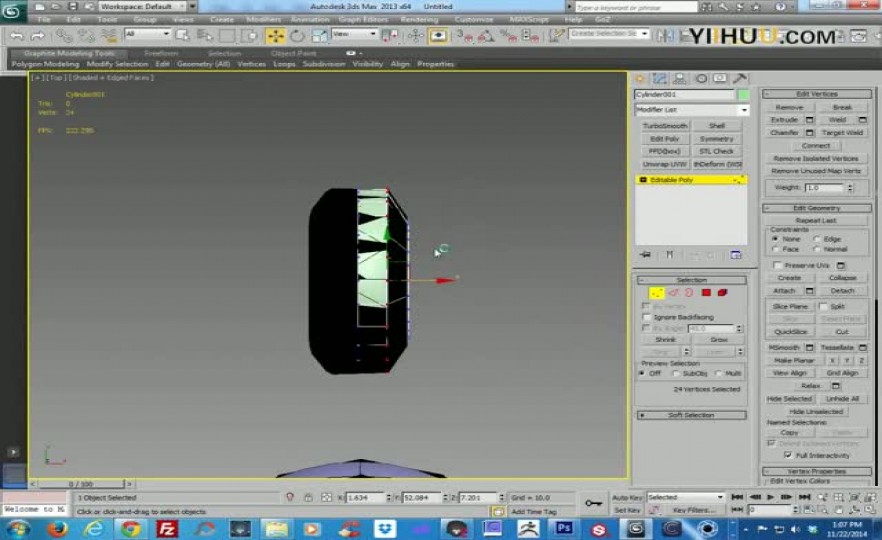Viewport: 882px width, 540px height.
Task: Click the TurboSmooth modifier button
Action: coord(665,126)
